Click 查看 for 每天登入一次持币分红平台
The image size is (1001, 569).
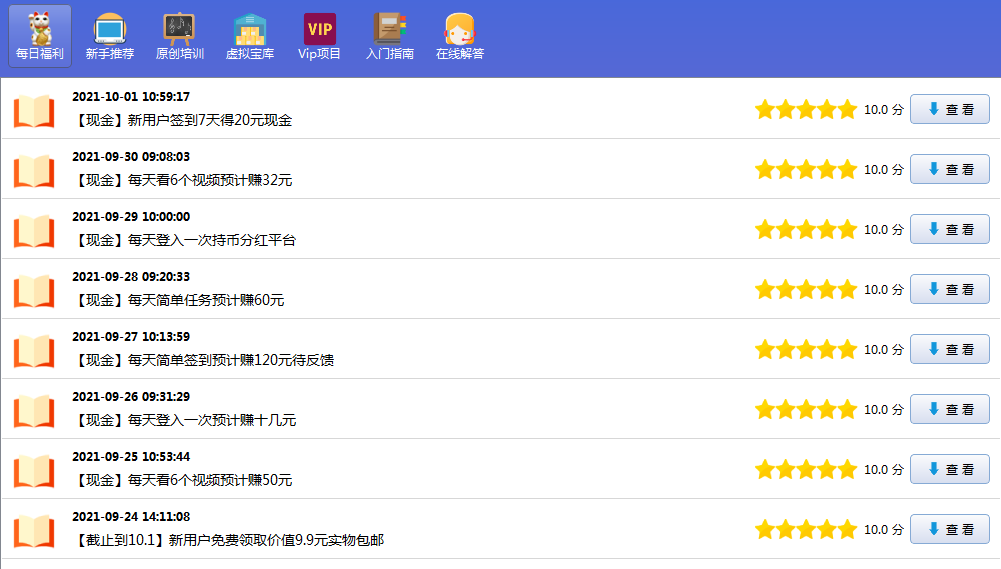click(x=949, y=229)
